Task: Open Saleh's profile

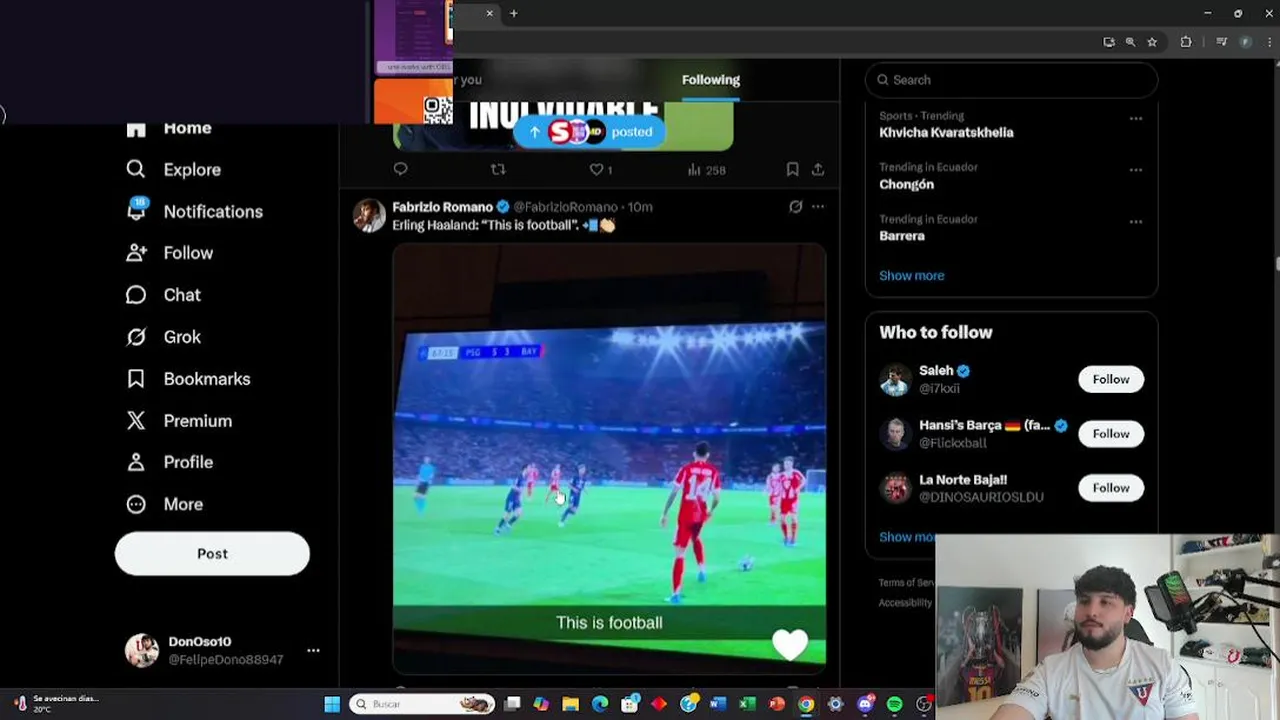Action: pyautogui.click(x=936, y=370)
